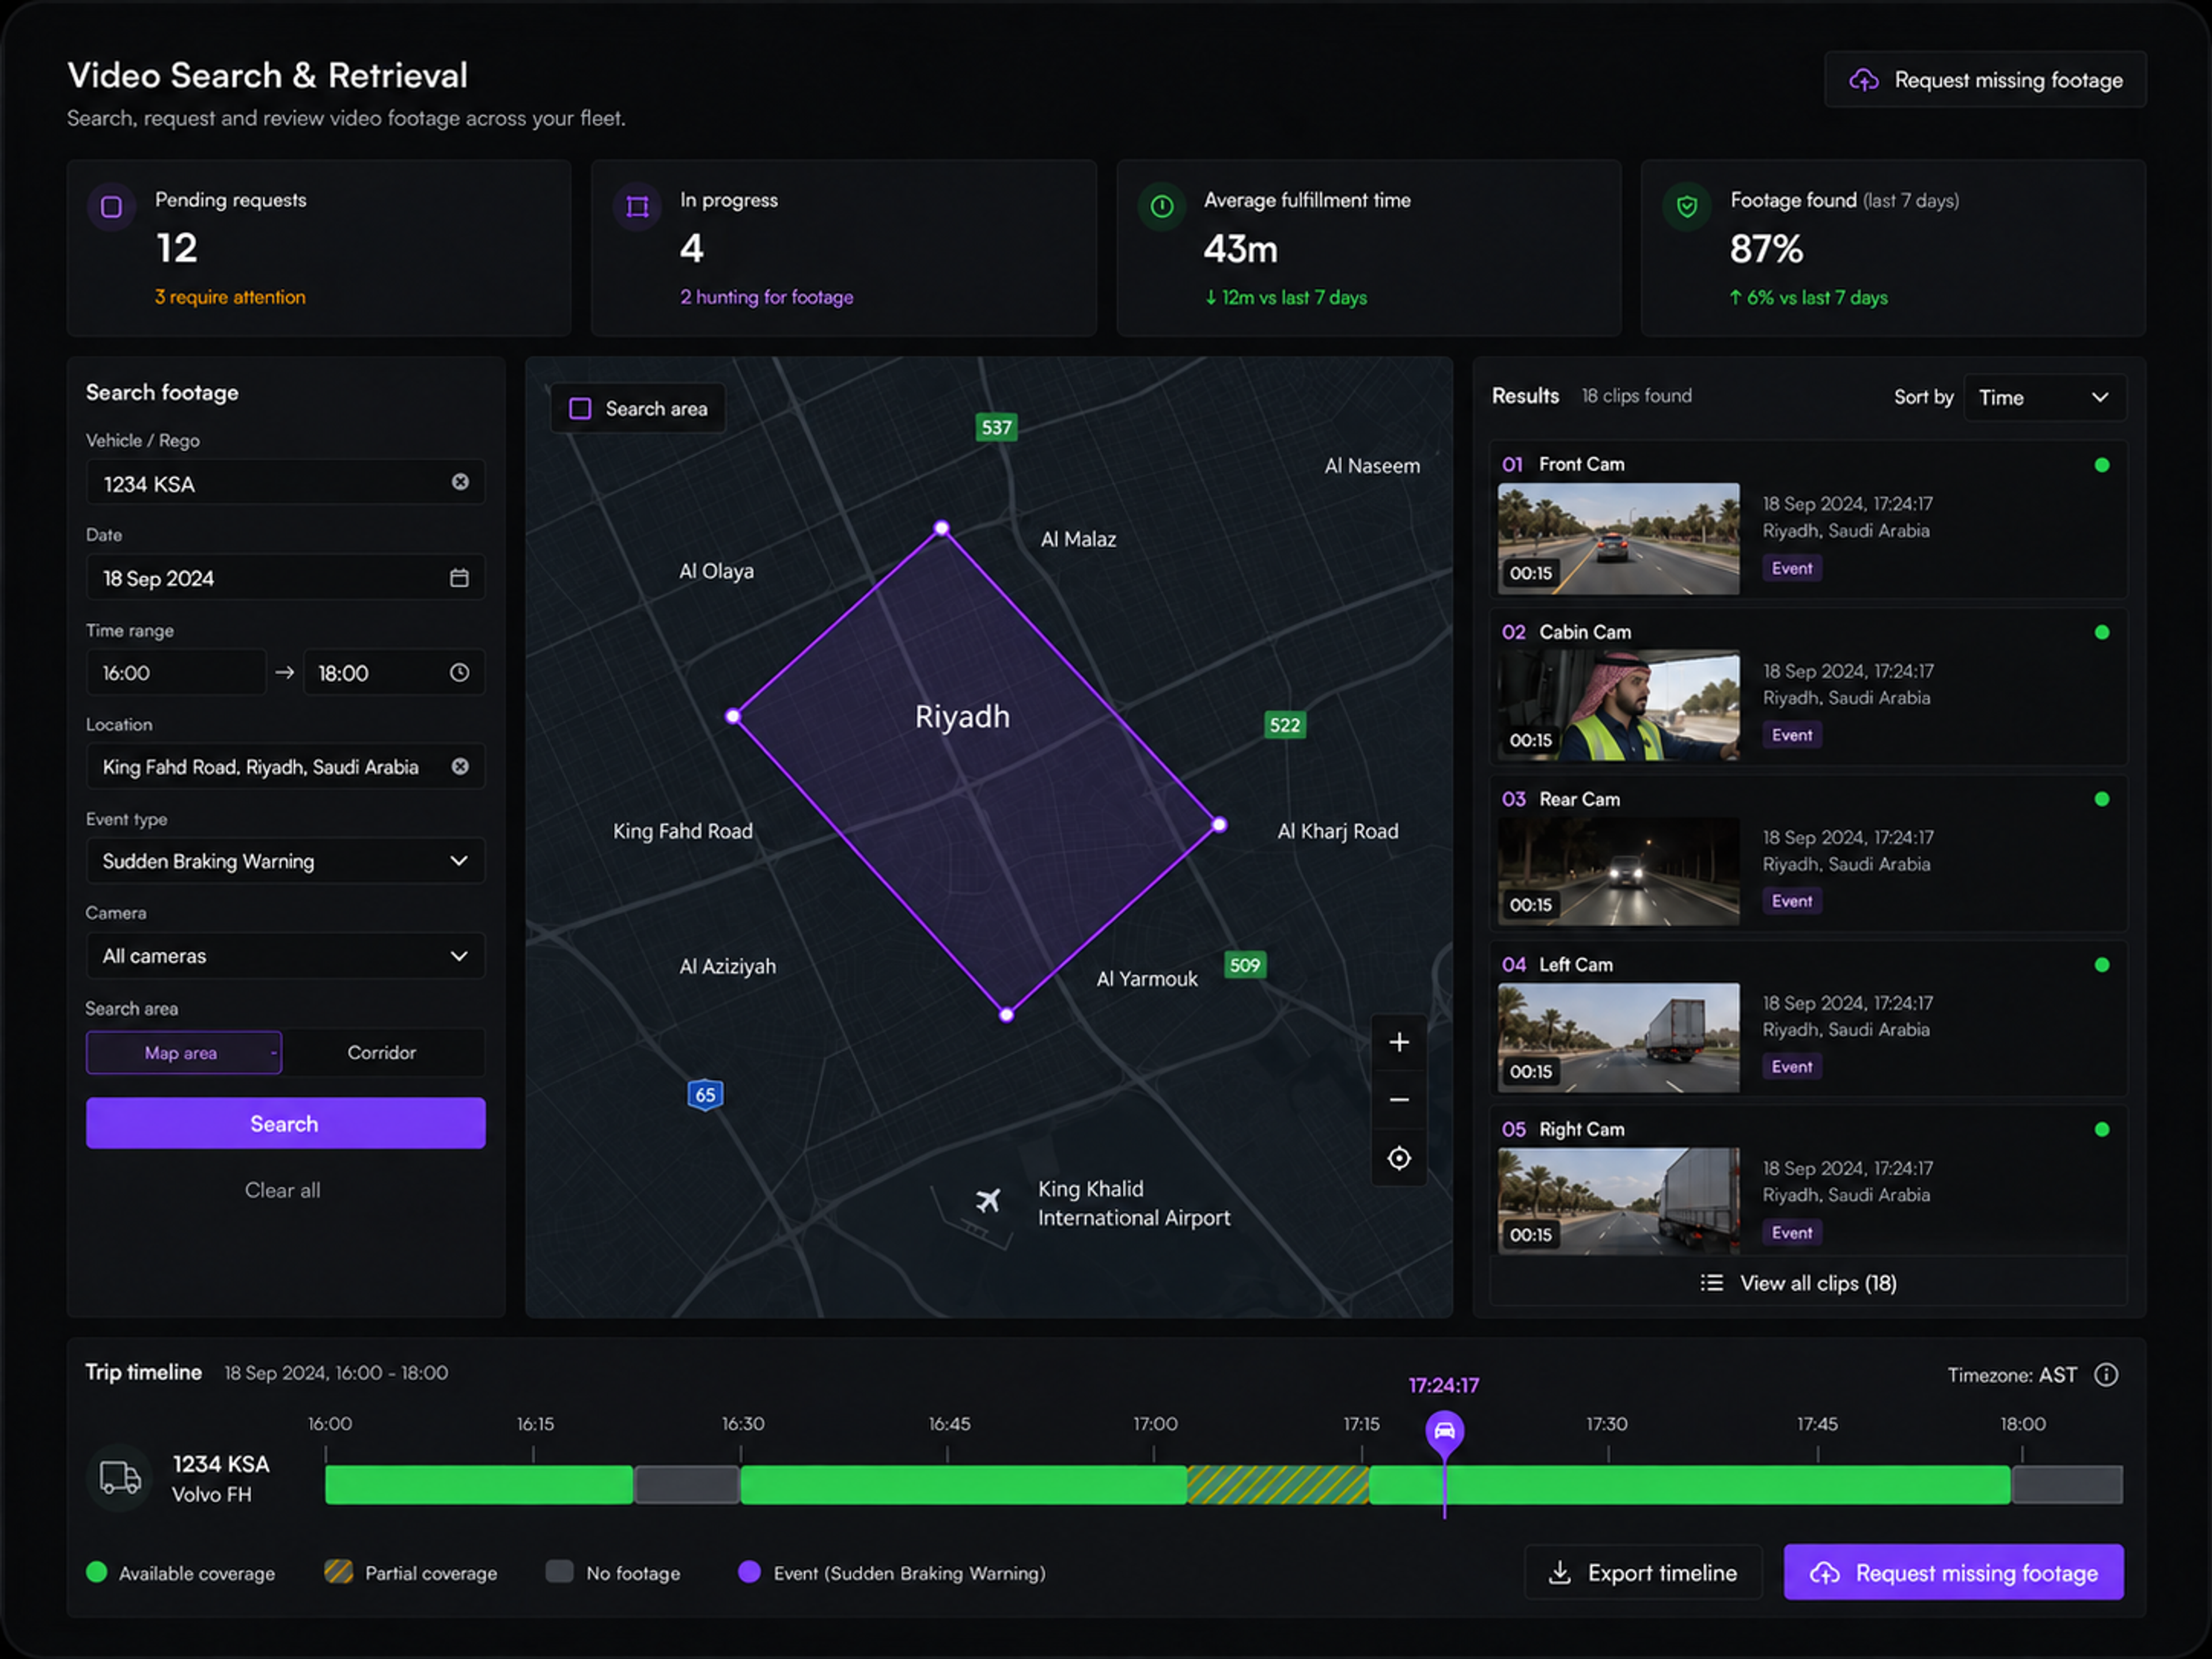This screenshot has width=2212, height=1659.
Task: Toggle the Search area checkbox on map
Action: (x=580, y=408)
